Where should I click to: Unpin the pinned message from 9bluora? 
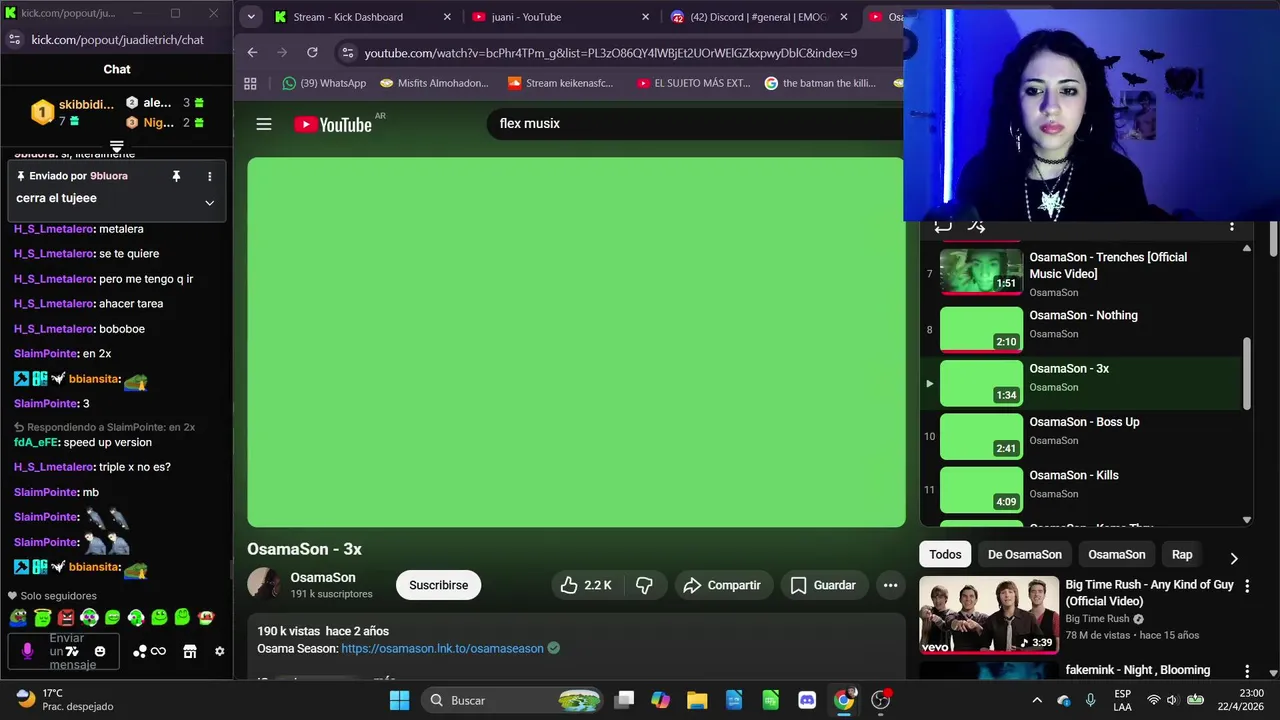pos(176,176)
